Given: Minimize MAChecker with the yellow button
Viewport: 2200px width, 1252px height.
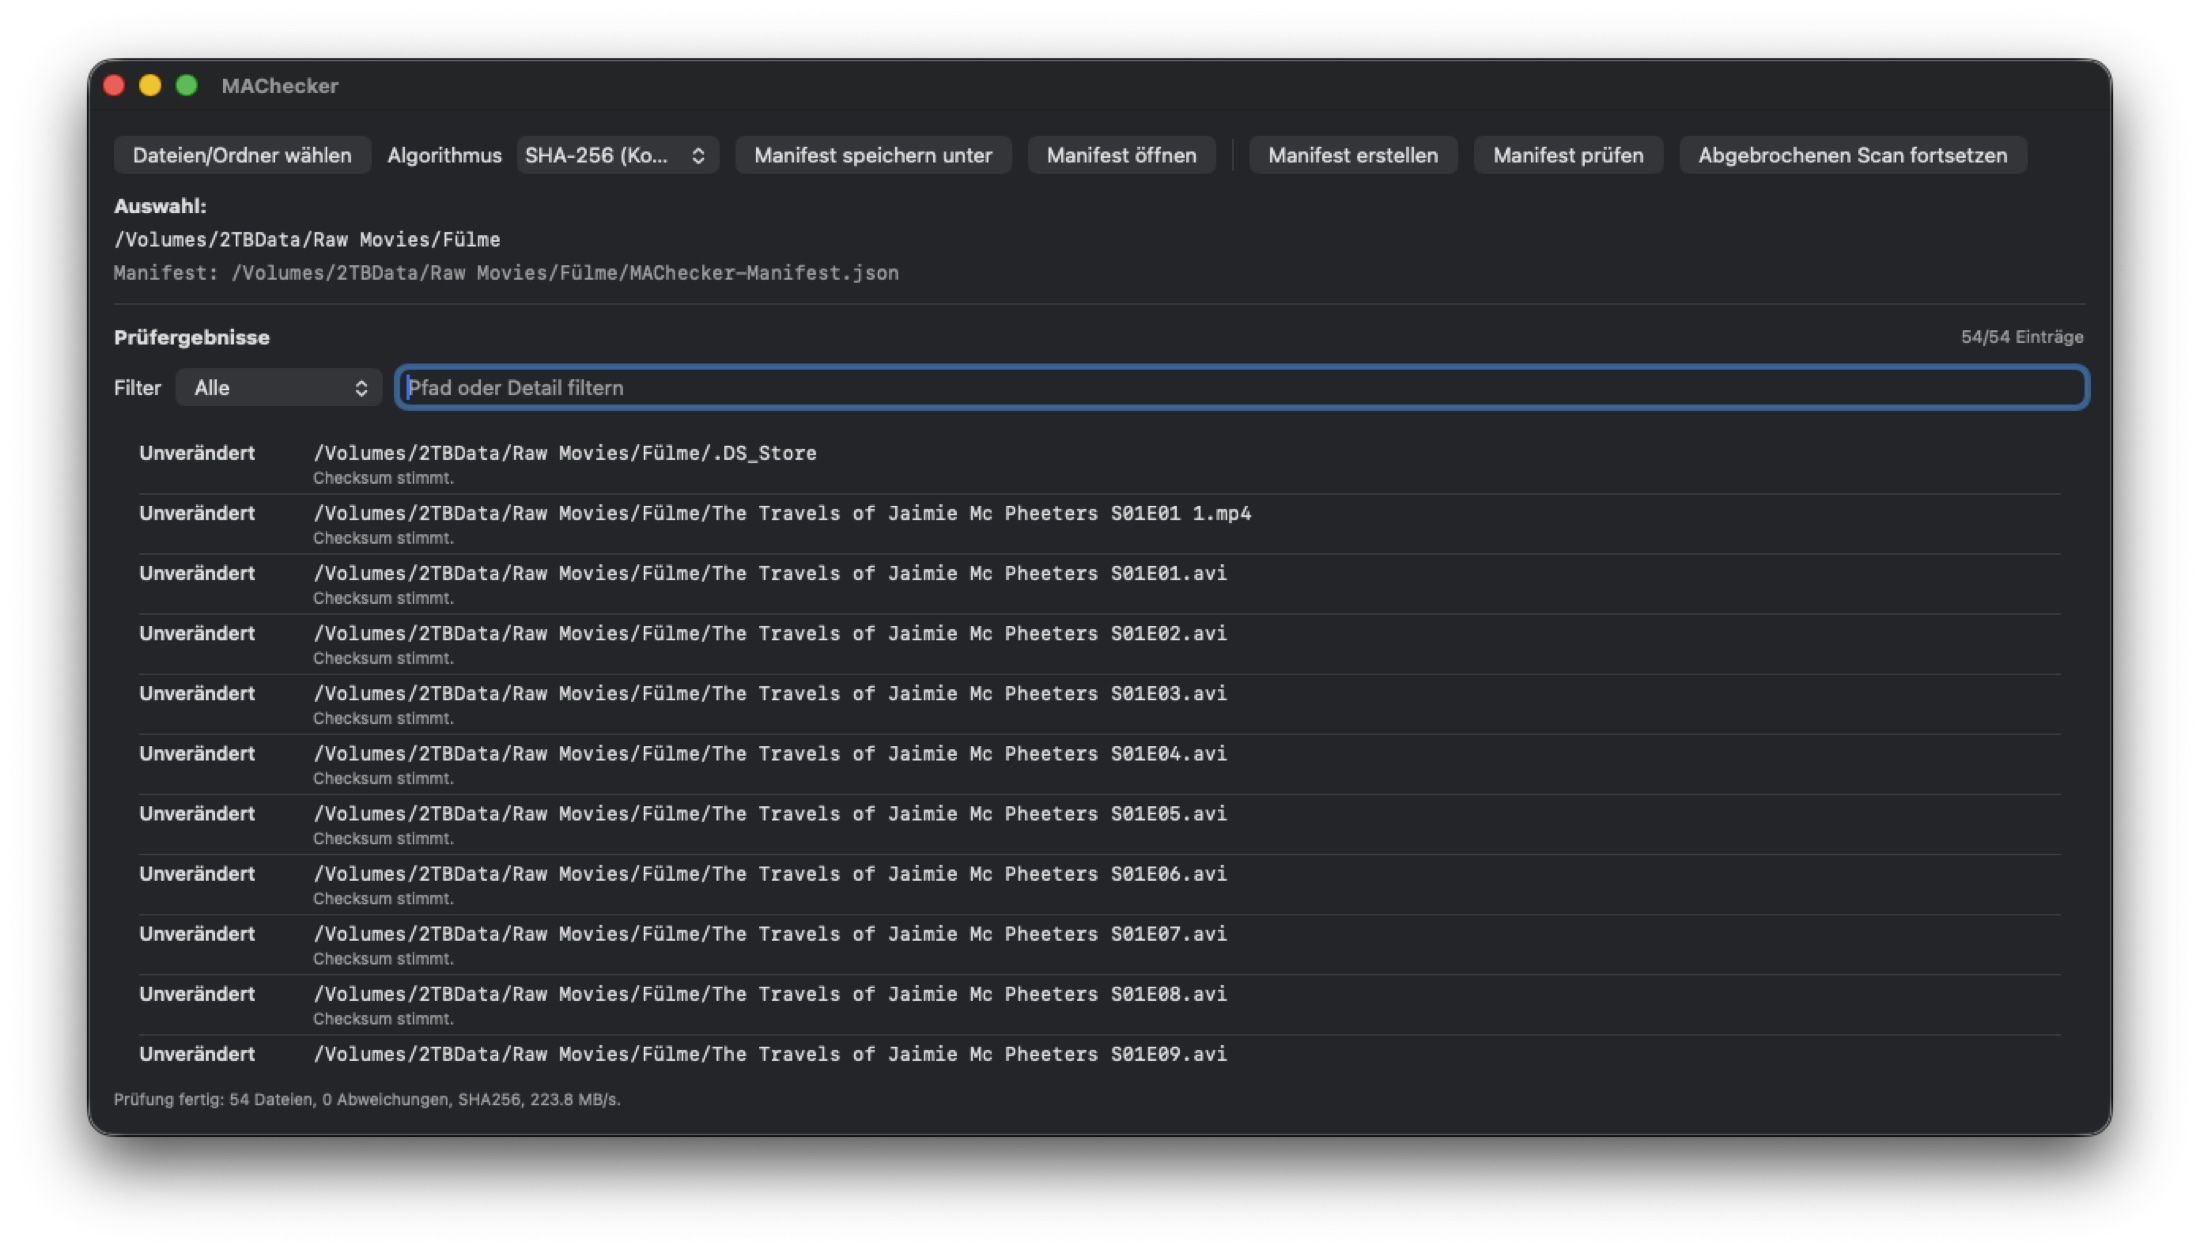Looking at the screenshot, I should (150, 86).
